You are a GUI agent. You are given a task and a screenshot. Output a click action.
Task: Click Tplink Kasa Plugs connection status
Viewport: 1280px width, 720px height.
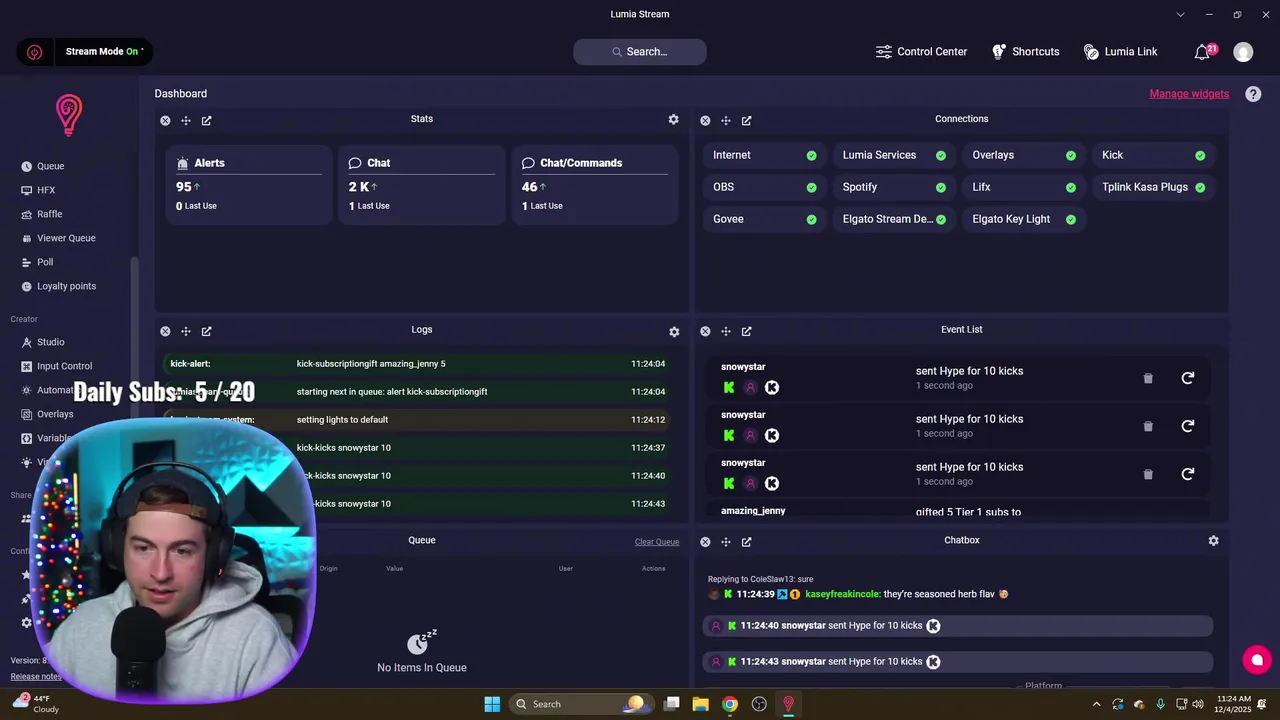1154,187
